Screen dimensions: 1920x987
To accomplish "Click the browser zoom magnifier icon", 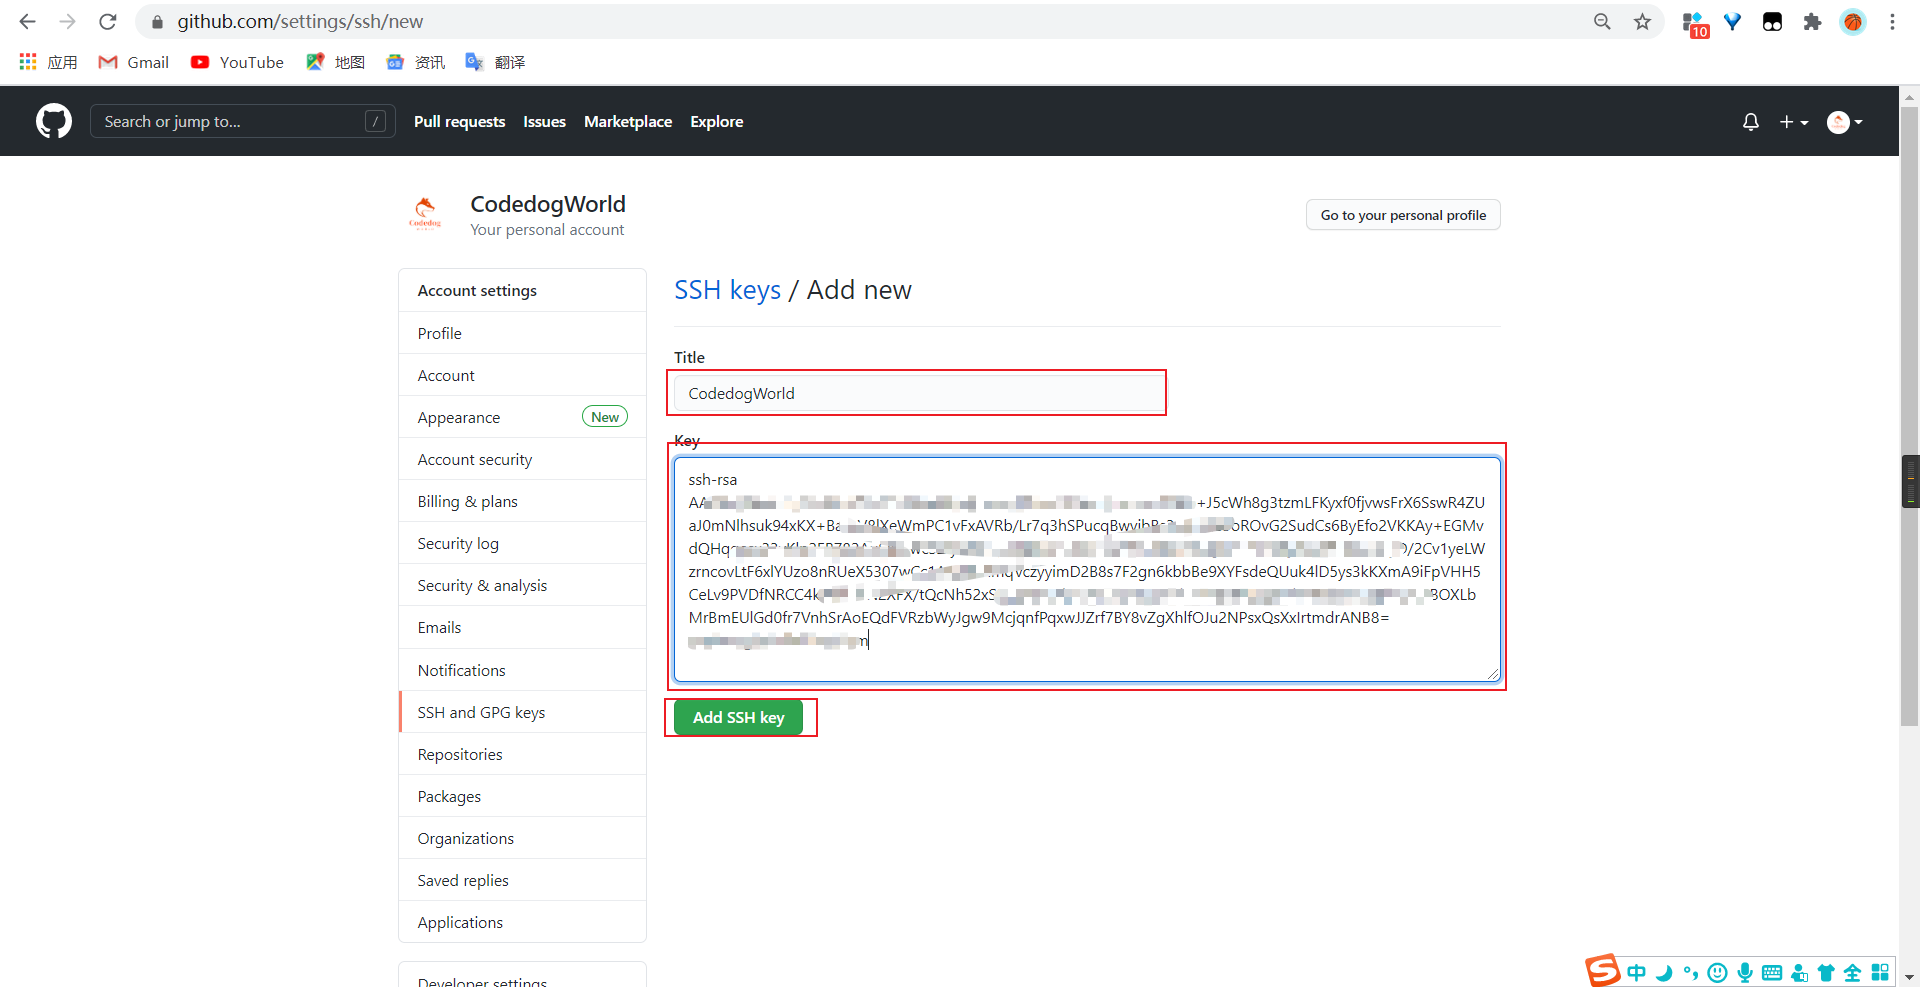I will pyautogui.click(x=1602, y=22).
